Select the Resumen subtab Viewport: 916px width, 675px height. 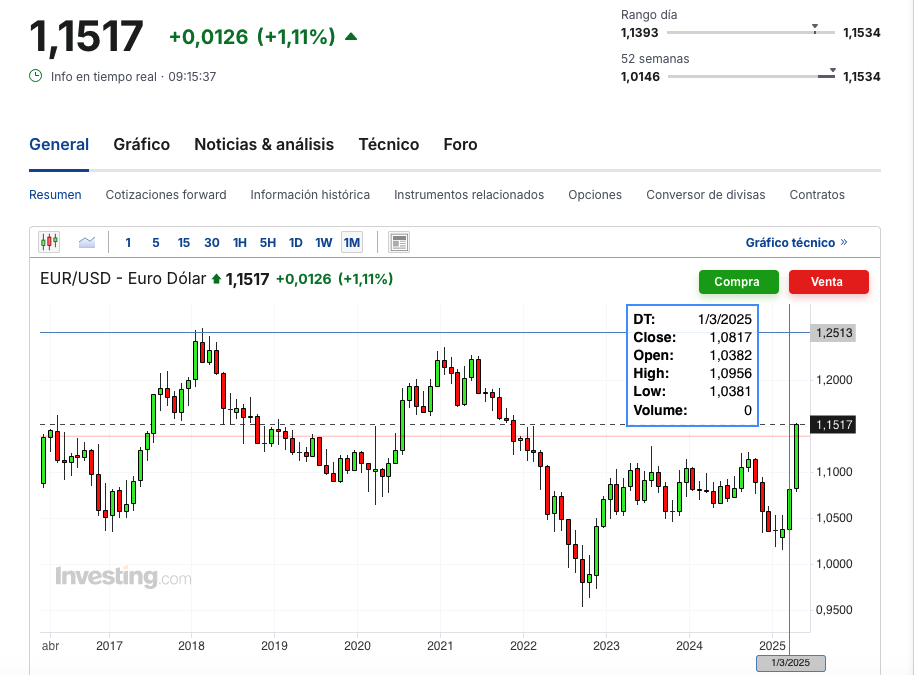point(55,195)
